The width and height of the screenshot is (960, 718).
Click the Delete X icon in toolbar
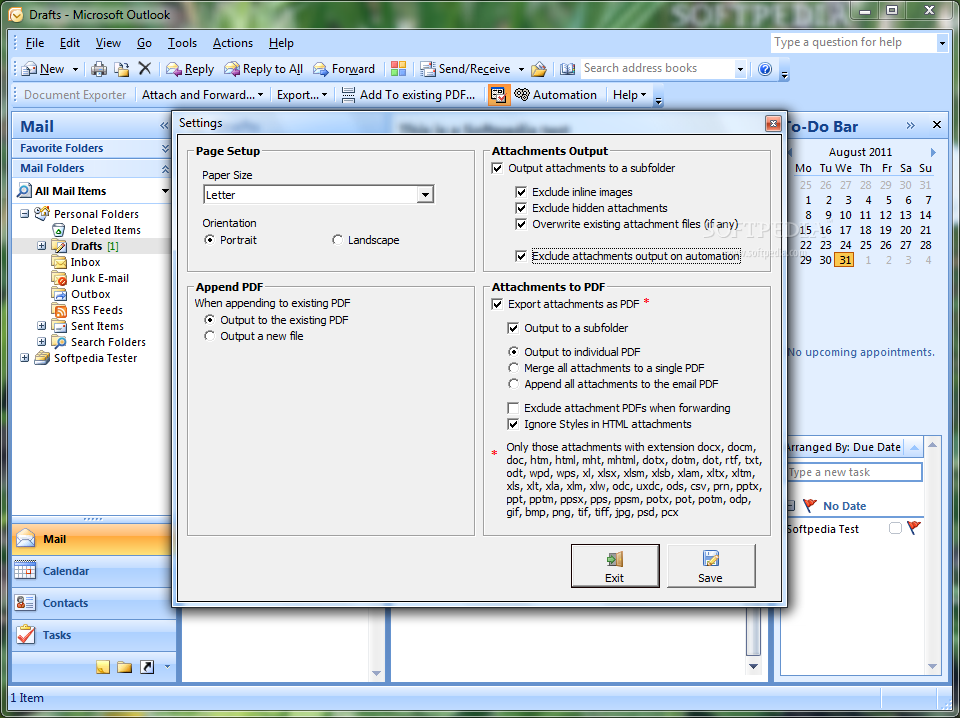(x=144, y=68)
